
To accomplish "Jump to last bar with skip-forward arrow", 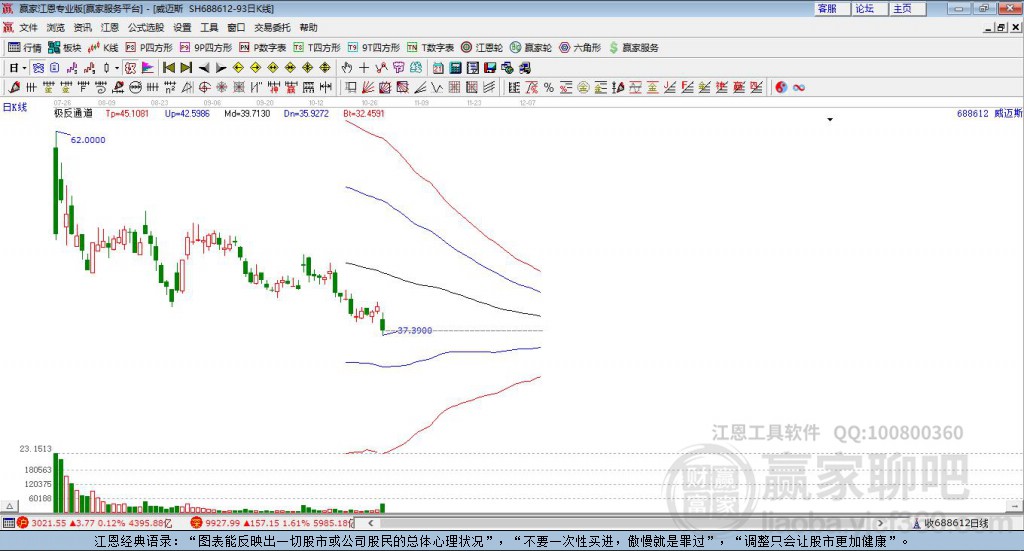I will (186, 68).
